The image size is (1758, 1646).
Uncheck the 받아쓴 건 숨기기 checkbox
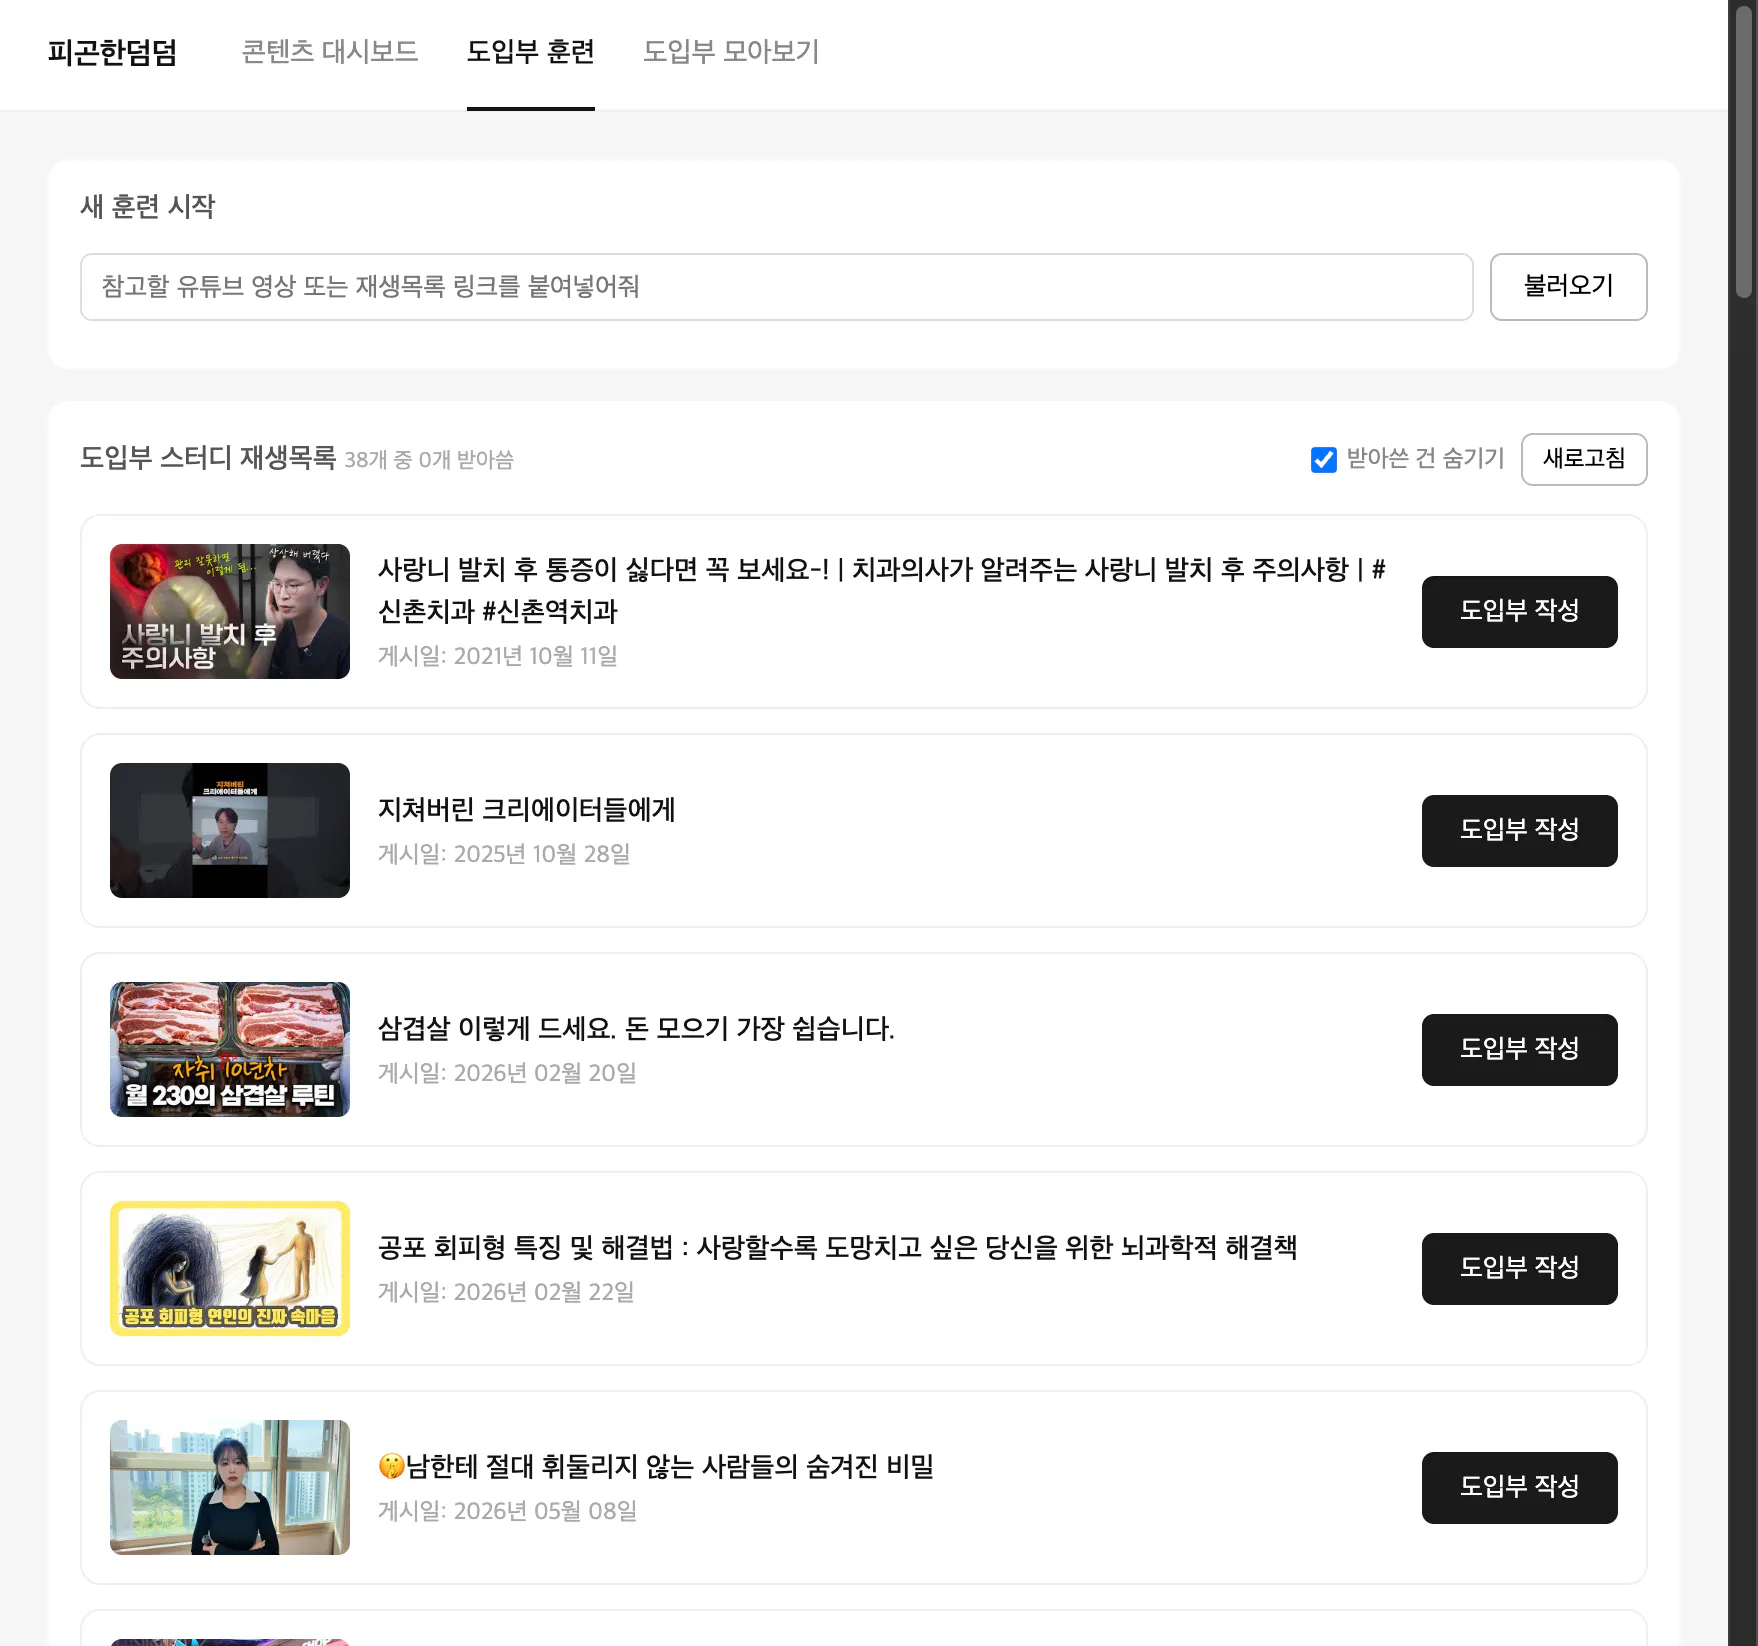pos(1323,460)
